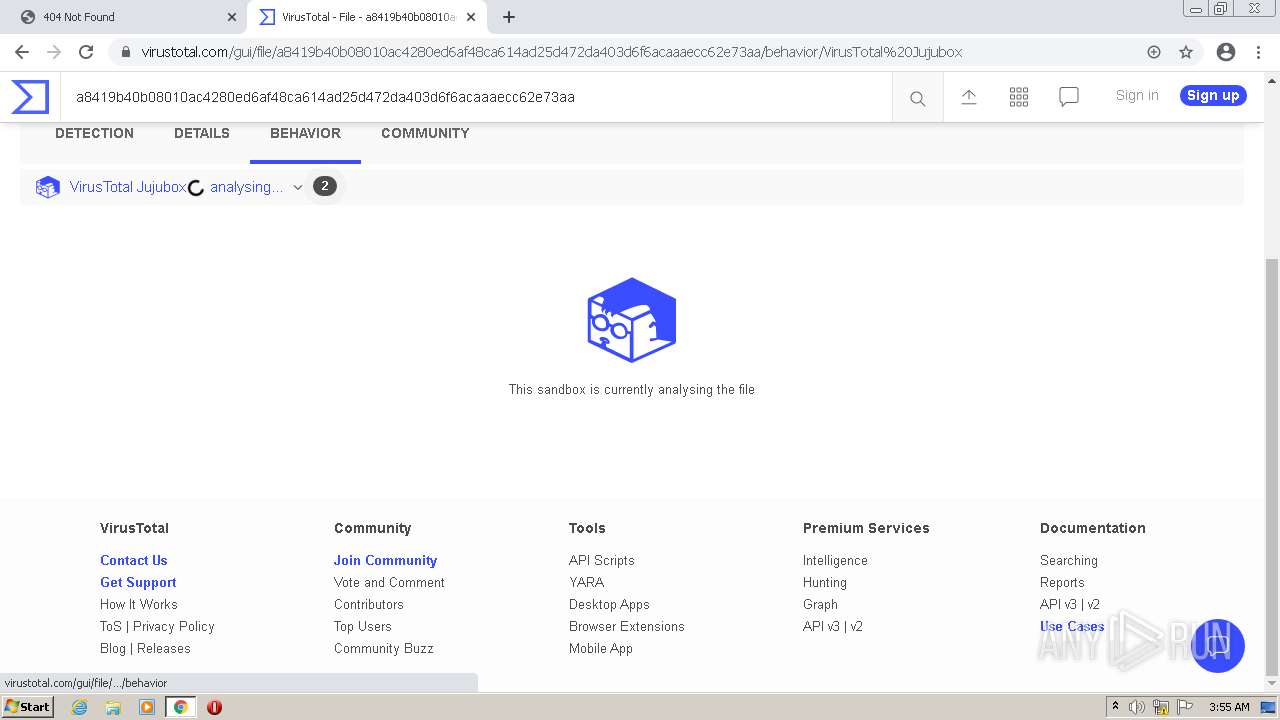Screen dimensions: 1280x720
Task: Click the search magnifier icon
Action: pyautogui.click(x=917, y=98)
